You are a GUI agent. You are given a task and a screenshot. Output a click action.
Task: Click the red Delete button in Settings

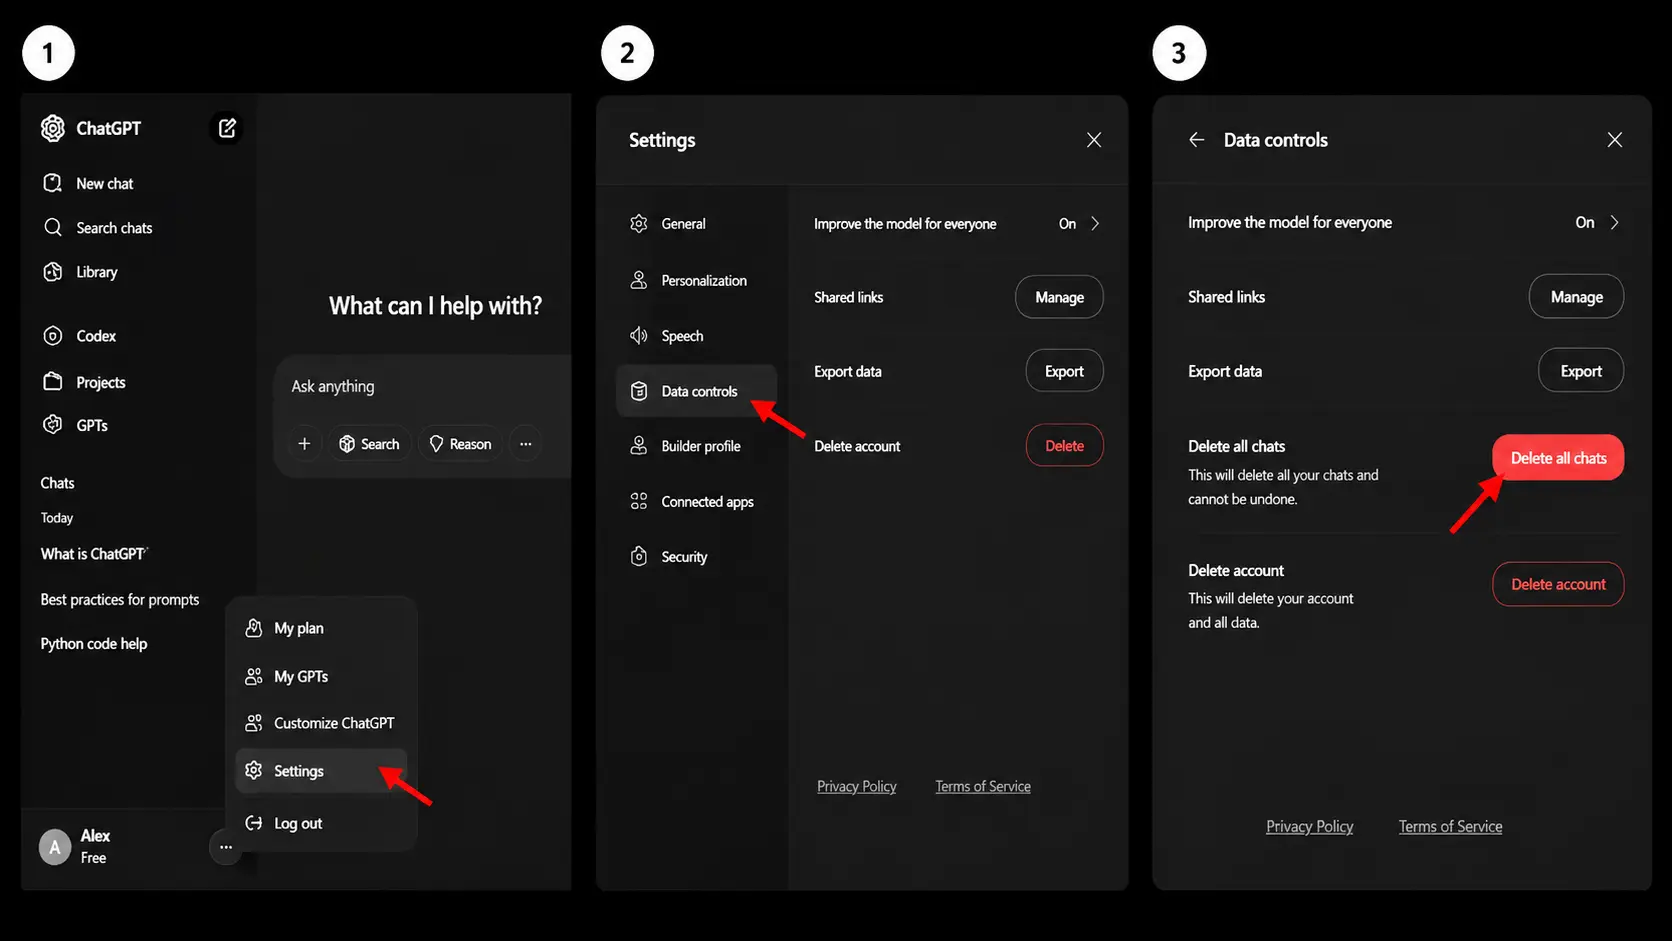1064,446
